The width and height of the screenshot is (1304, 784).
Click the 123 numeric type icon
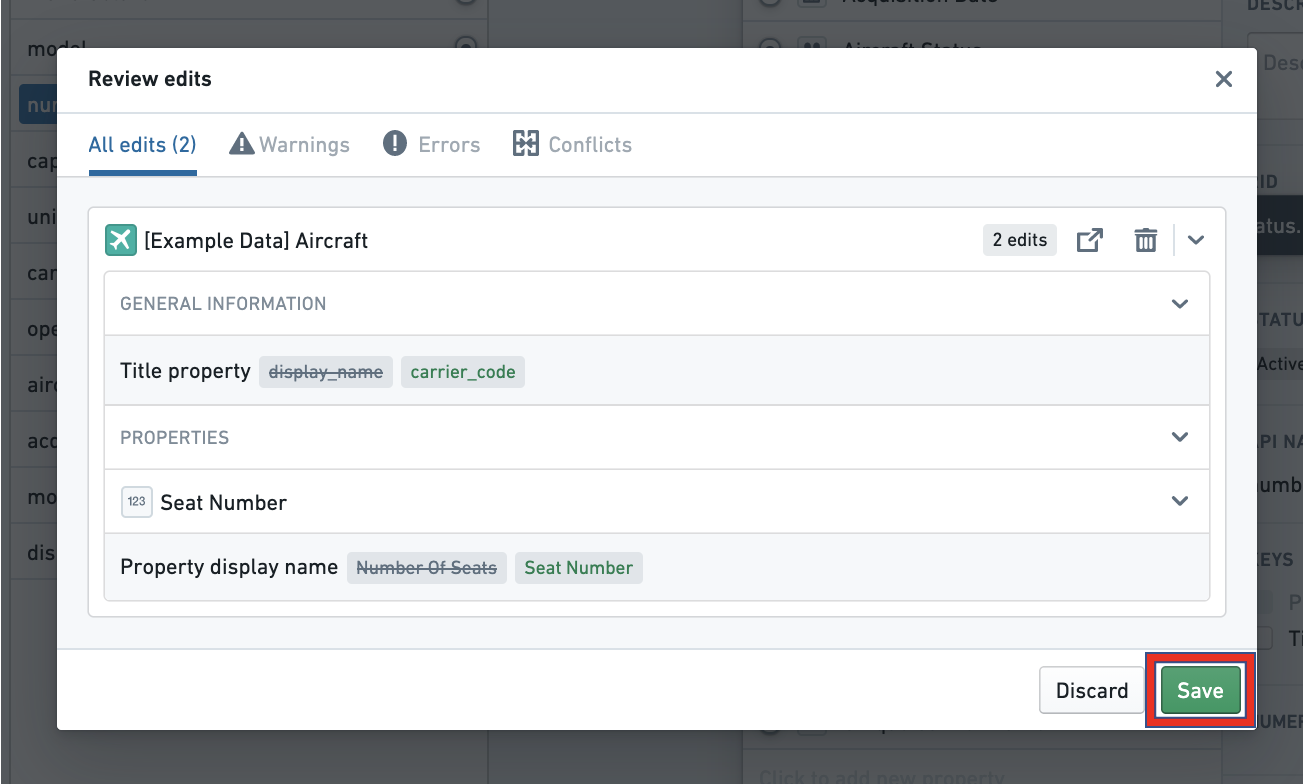pyautogui.click(x=136, y=502)
